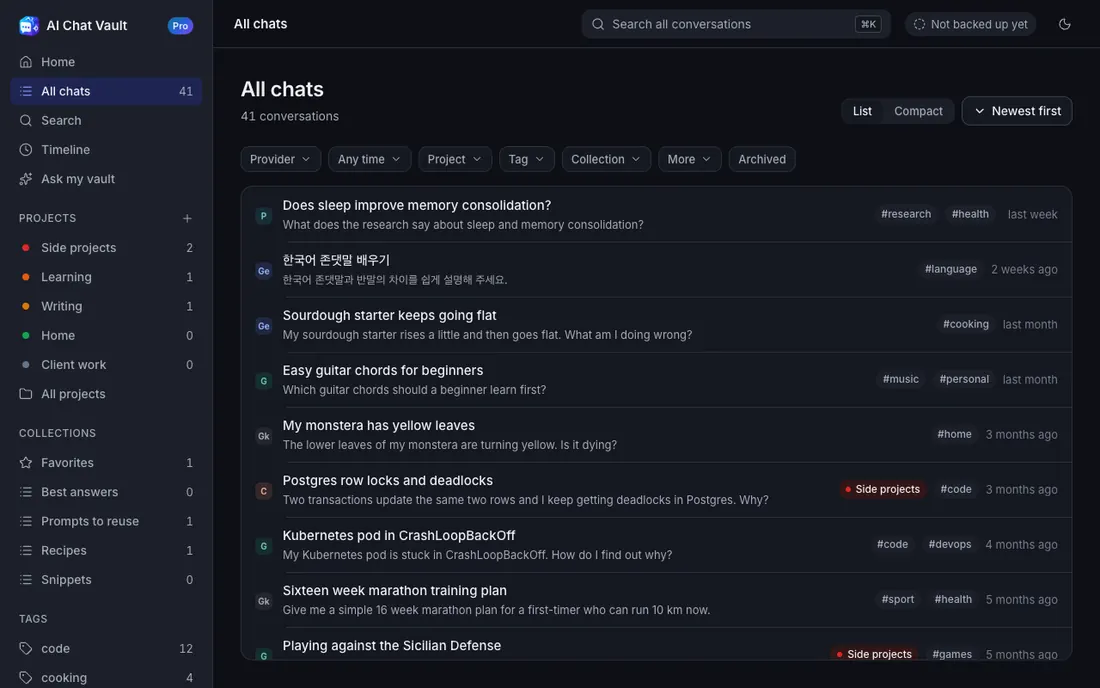Image resolution: width=1100 pixels, height=688 pixels.
Task: Click the Not backed up yet status
Action: point(970,24)
